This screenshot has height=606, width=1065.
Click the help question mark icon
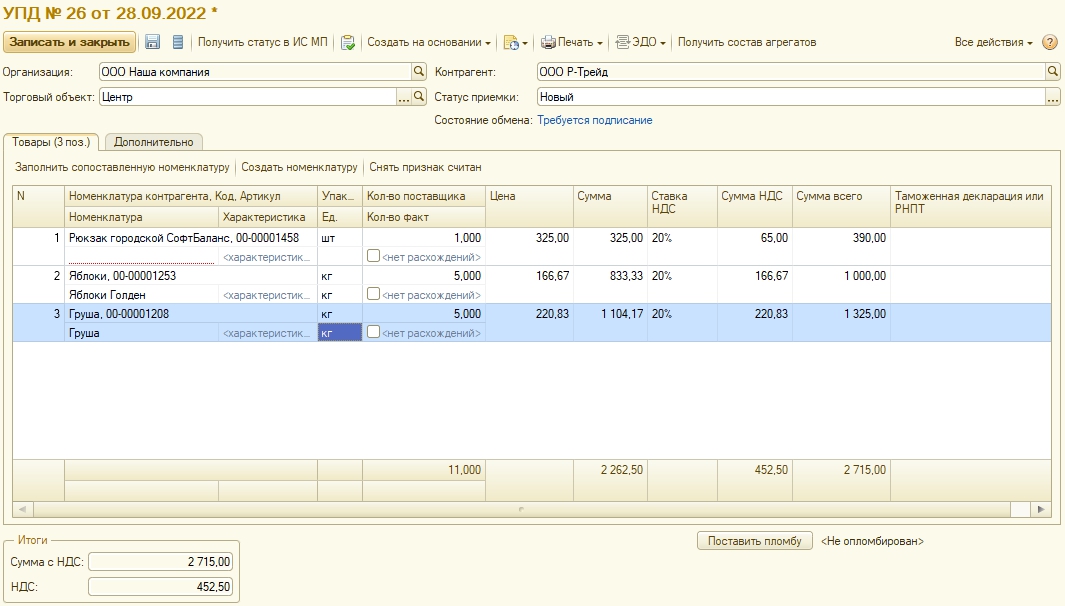[x=1049, y=42]
